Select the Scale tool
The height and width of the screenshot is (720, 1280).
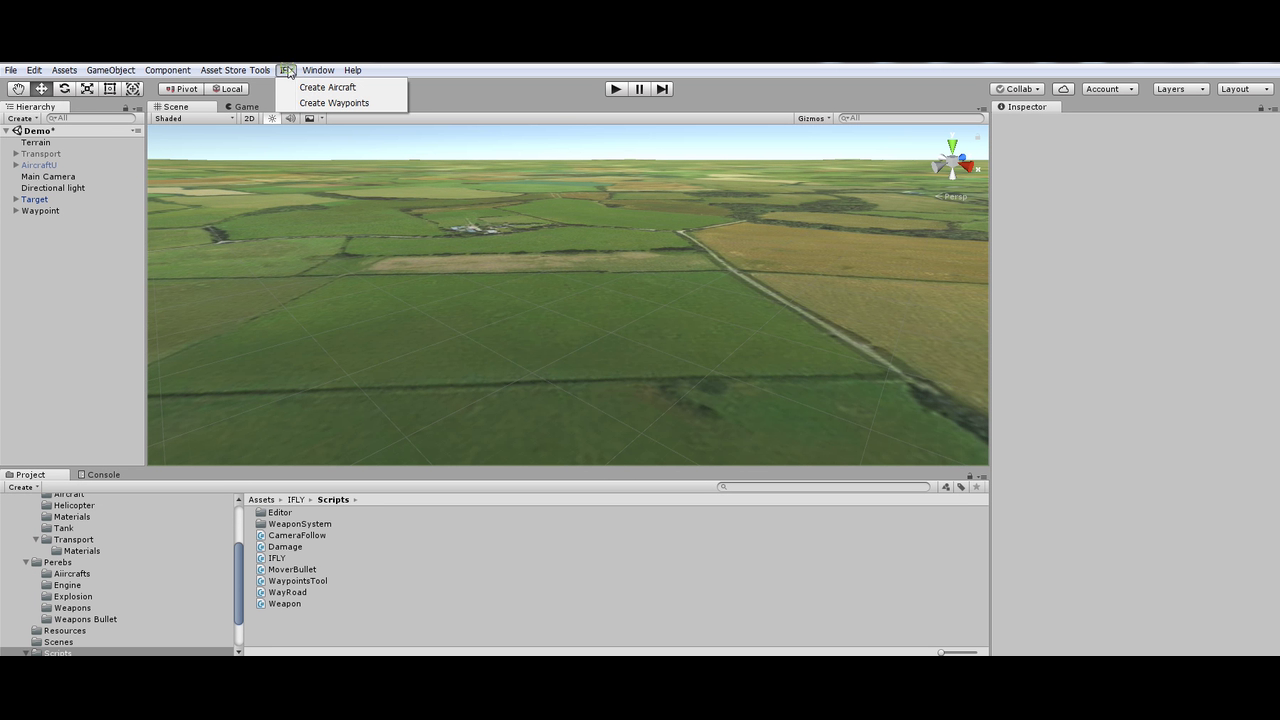click(87, 89)
